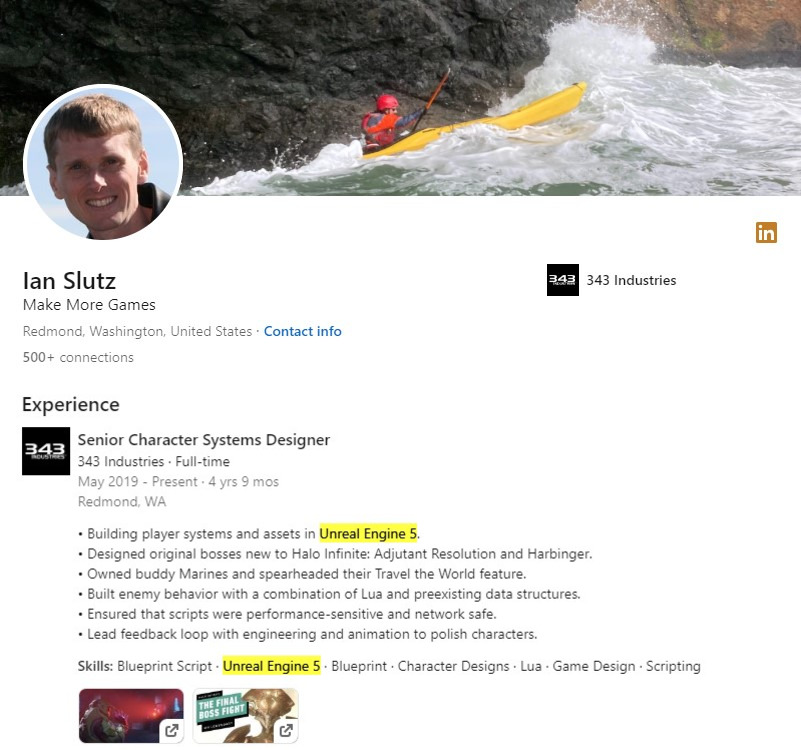Click the 343 Industries · Full-time line
801x750 pixels.
pyautogui.click(x=154, y=462)
